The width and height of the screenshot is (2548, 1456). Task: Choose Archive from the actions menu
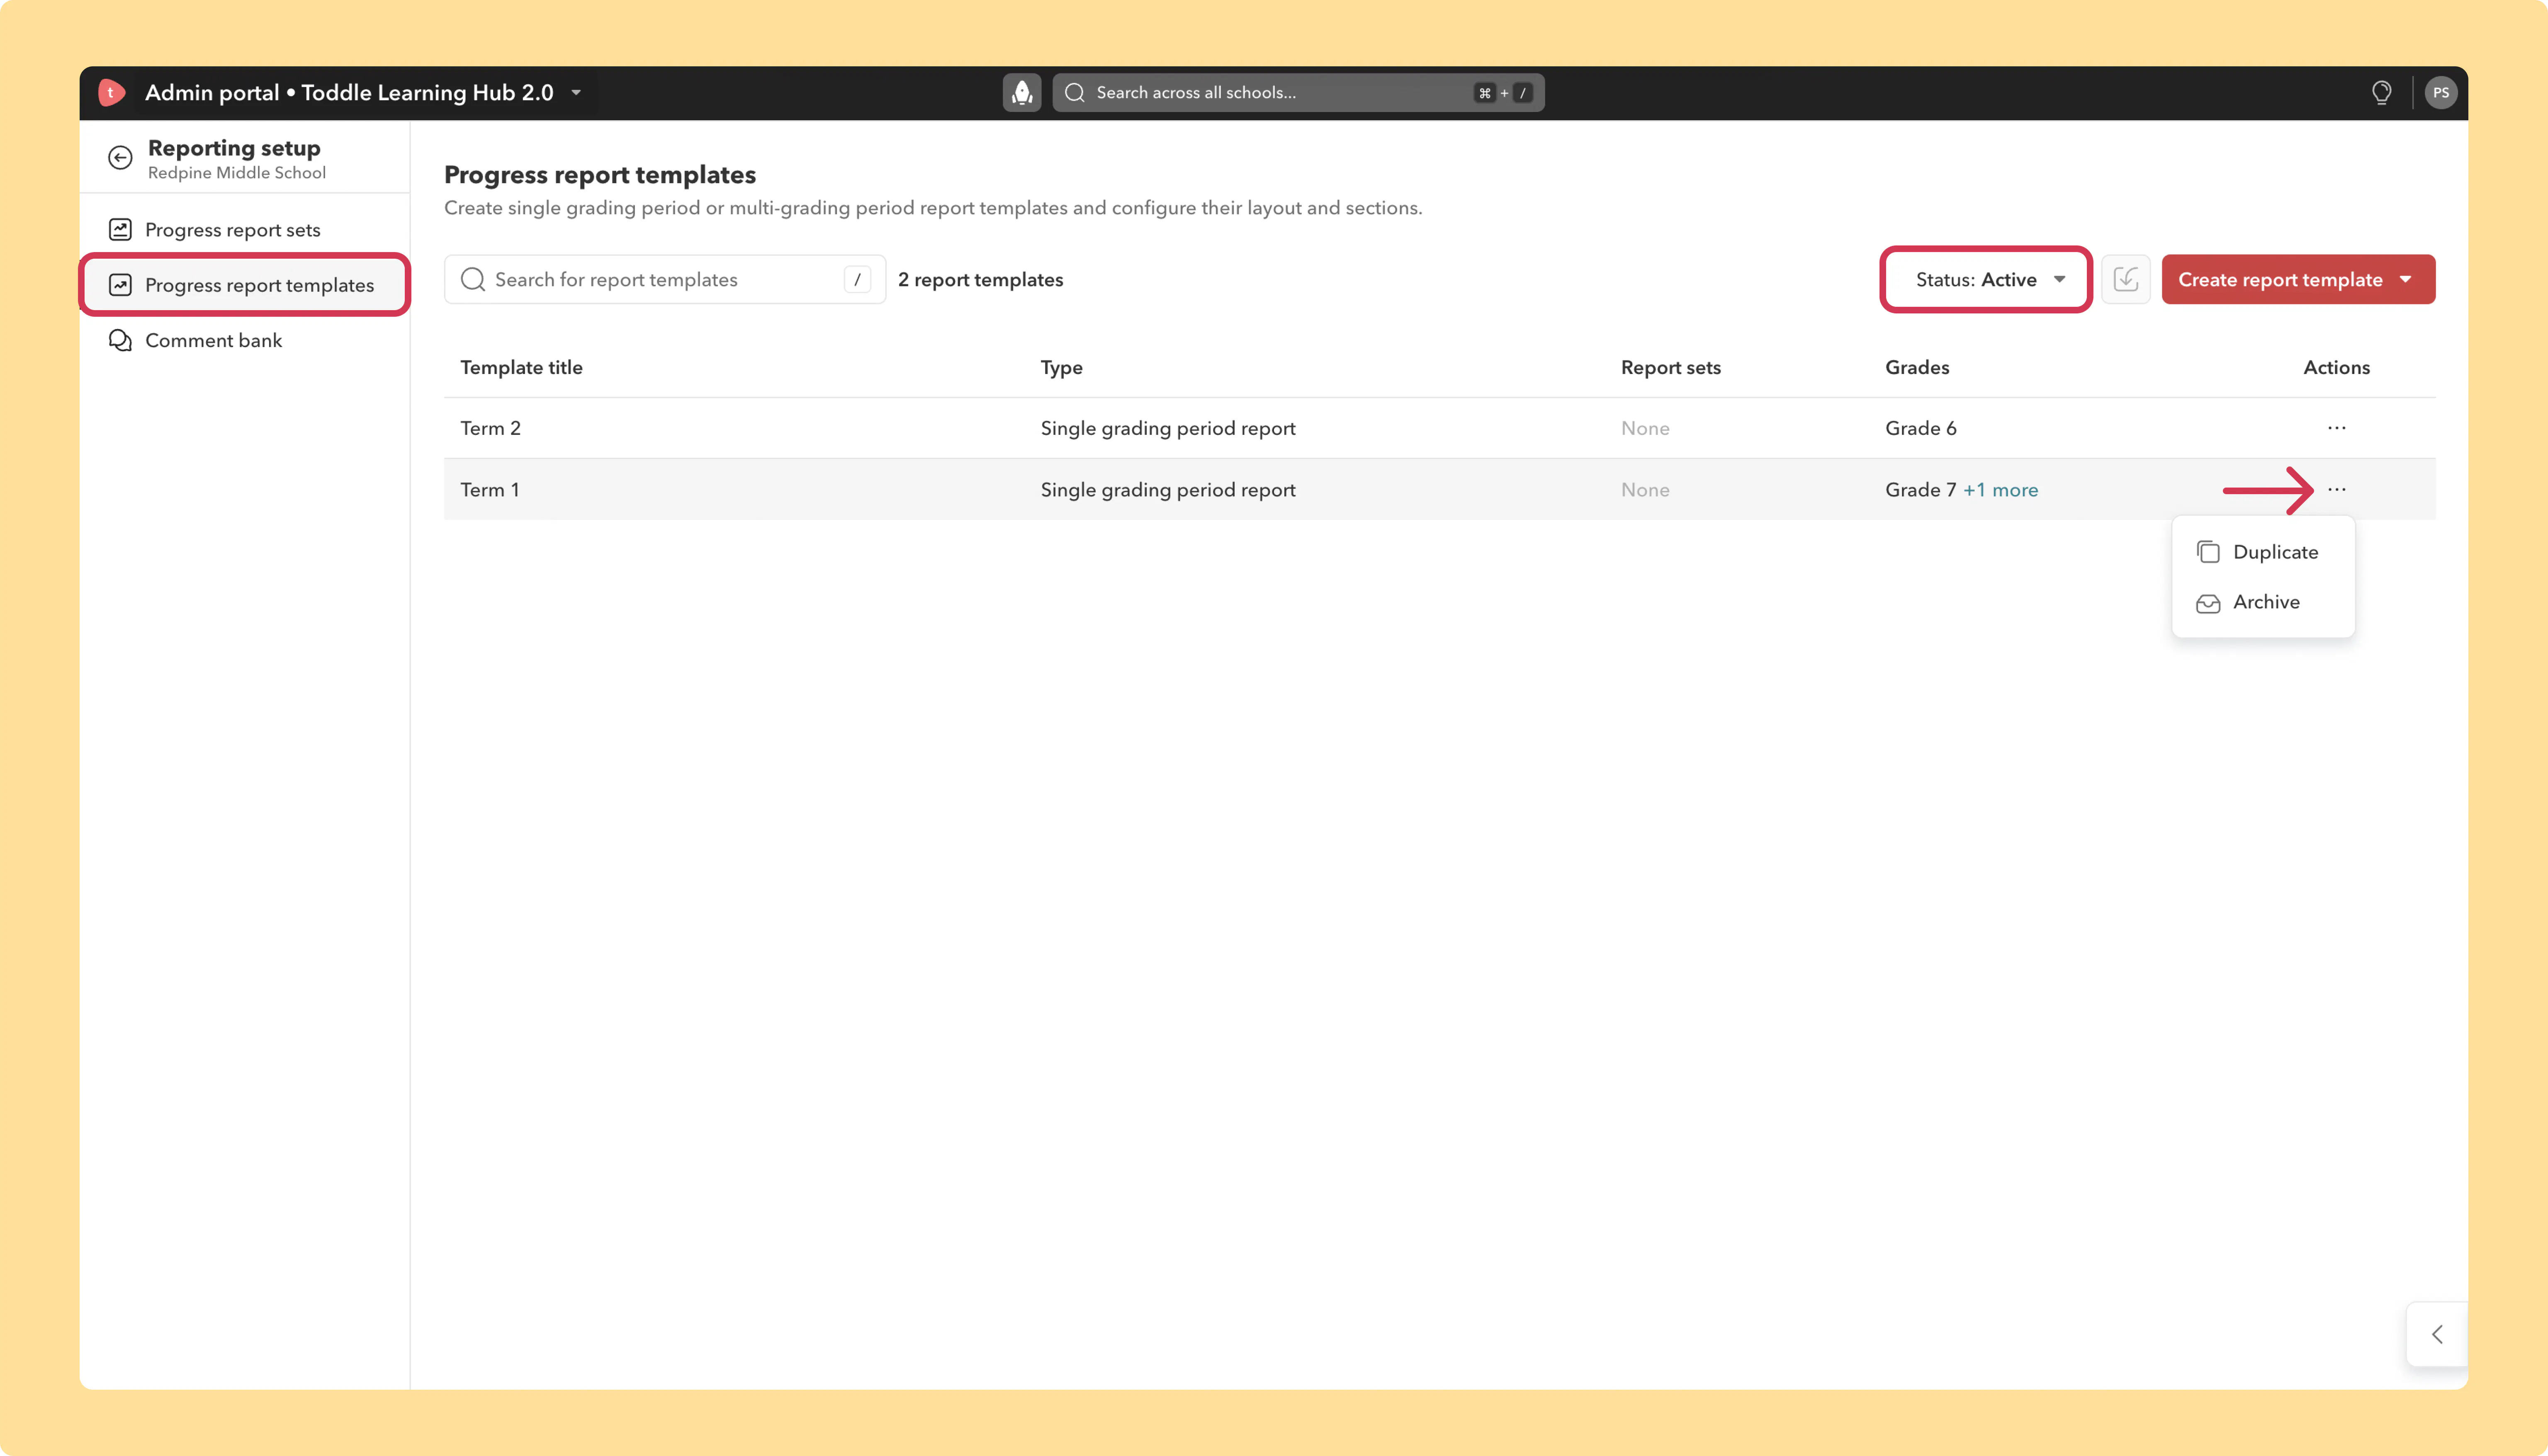tap(2263, 602)
